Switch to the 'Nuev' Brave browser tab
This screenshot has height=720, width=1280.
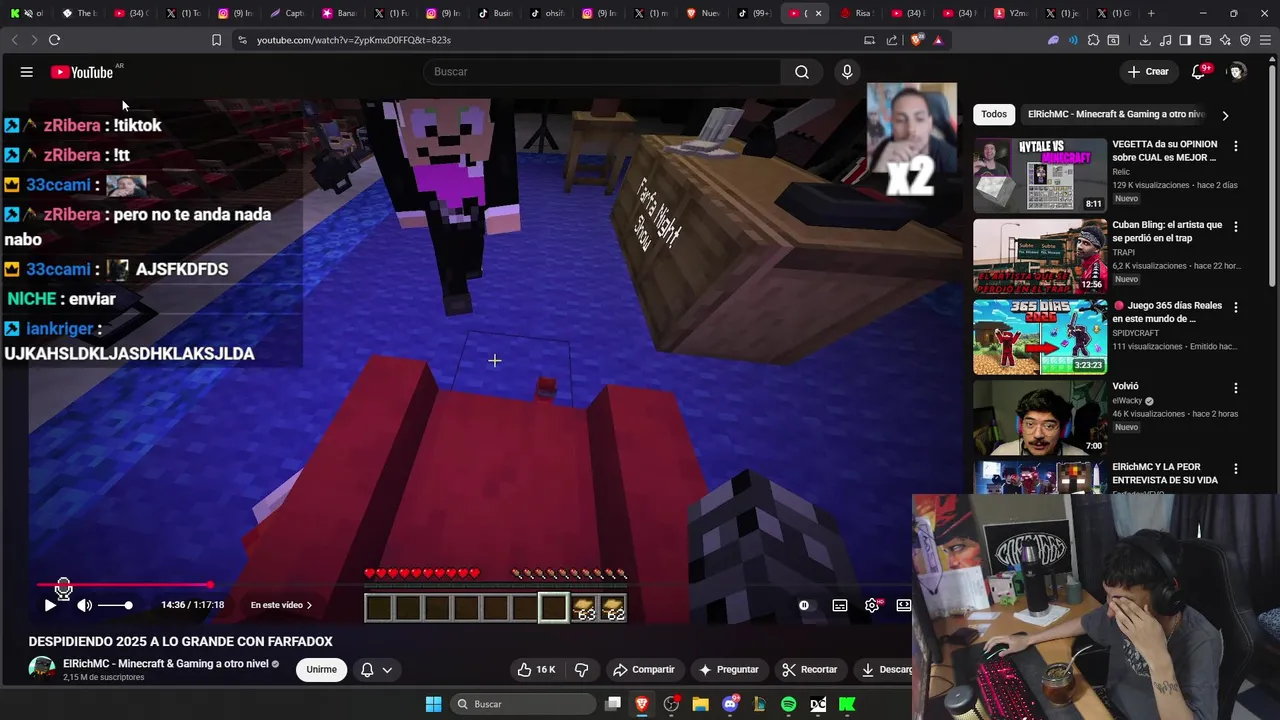703,13
